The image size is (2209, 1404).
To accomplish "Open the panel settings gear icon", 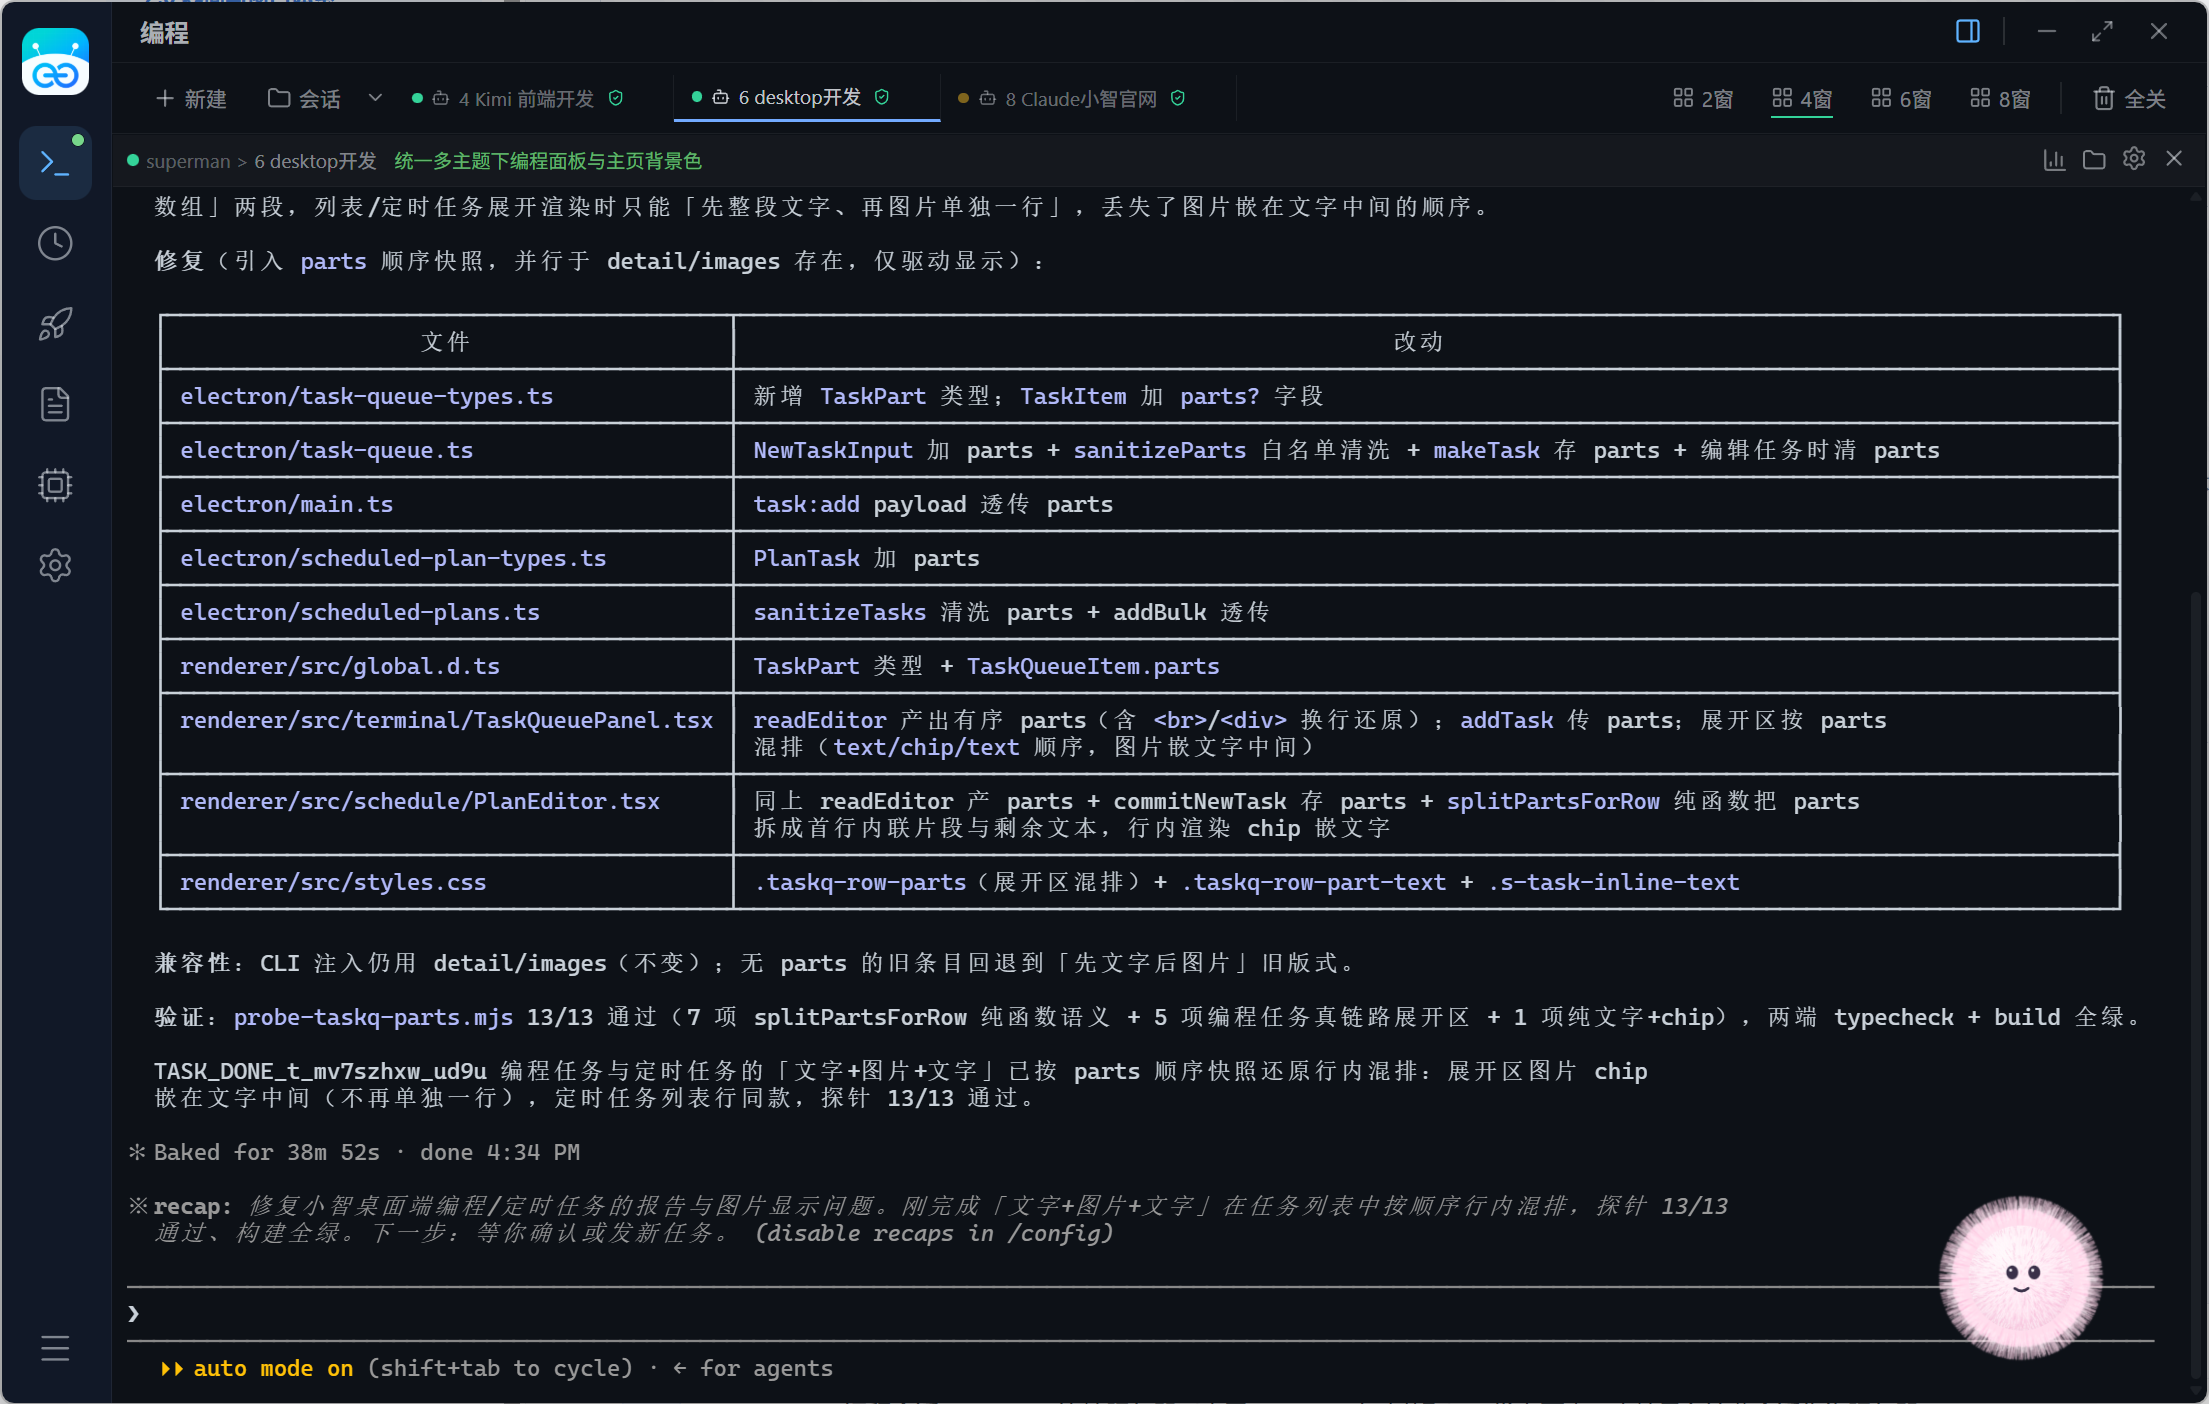I will click(2134, 159).
